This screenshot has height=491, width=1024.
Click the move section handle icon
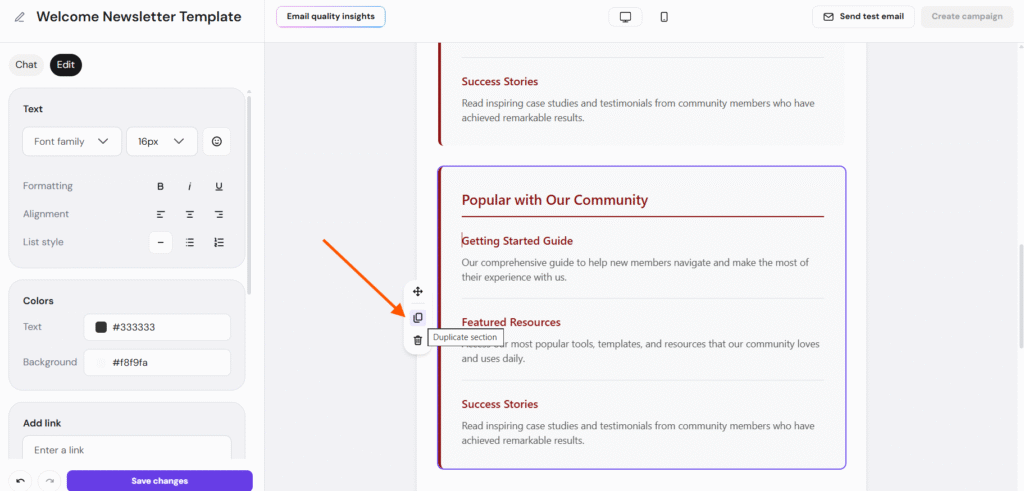click(x=418, y=292)
